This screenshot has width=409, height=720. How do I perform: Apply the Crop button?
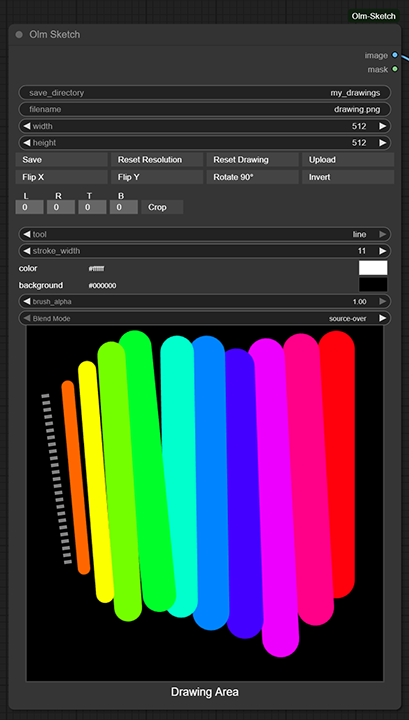coord(162,207)
